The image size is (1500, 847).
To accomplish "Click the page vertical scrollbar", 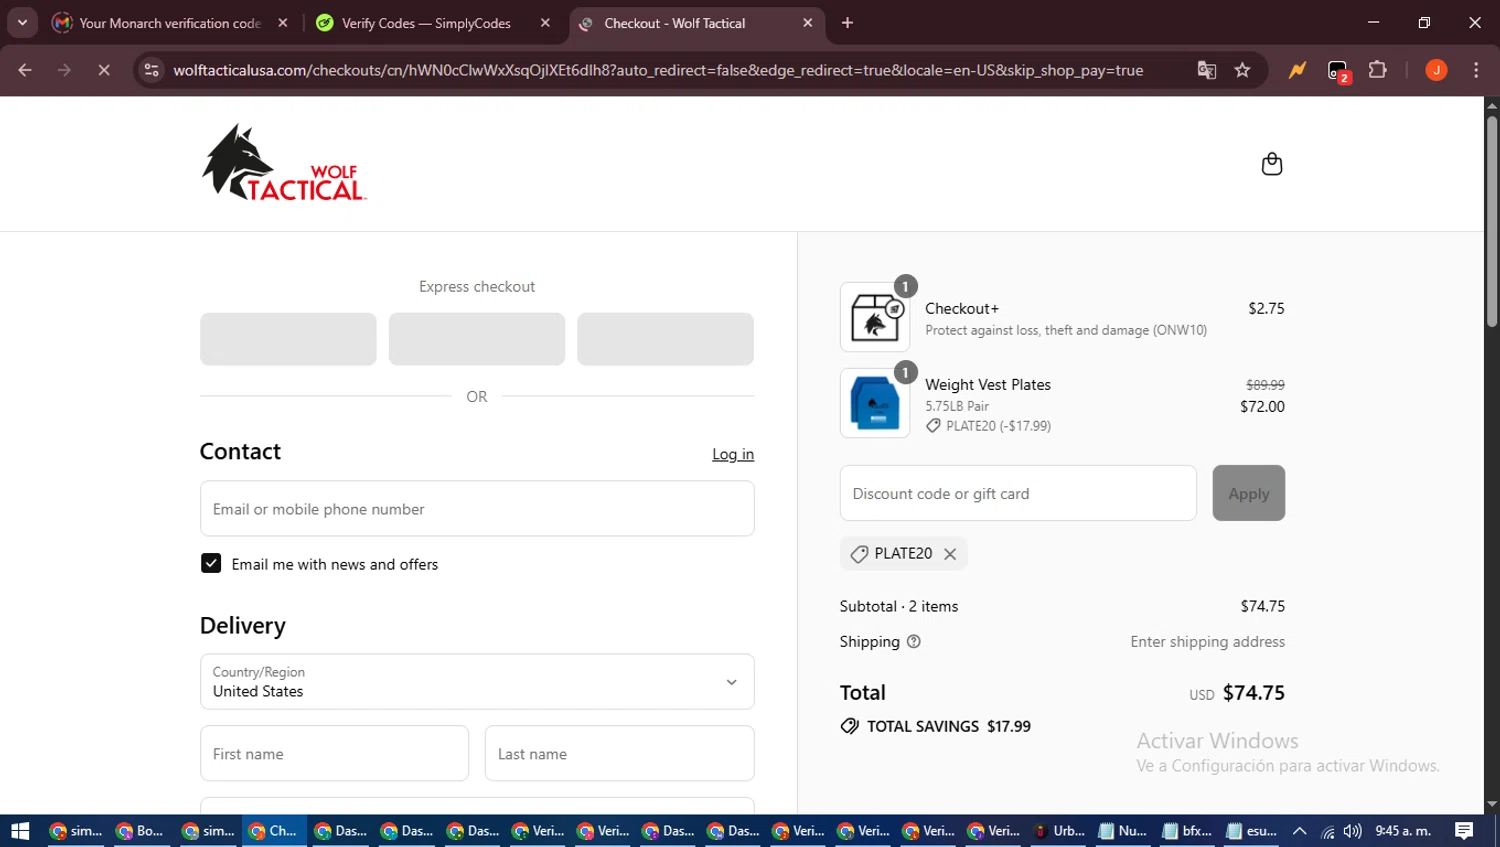I will click(1491, 222).
